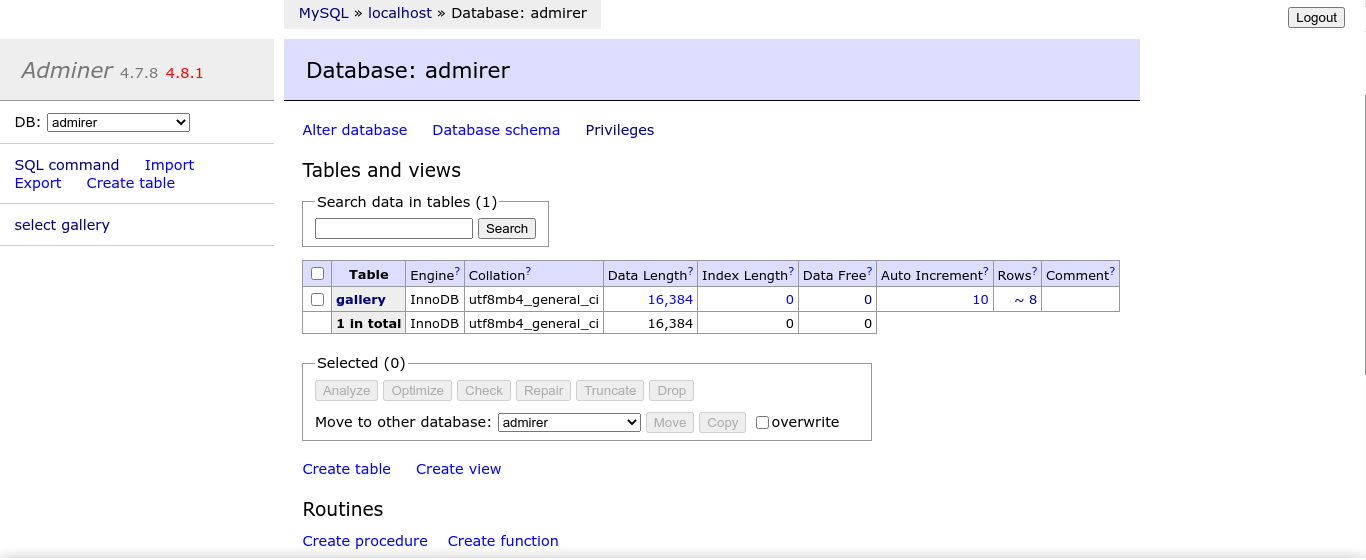Click the help mark beside Collation header
Viewport: 1366px width, 560px height.
tap(528, 271)
